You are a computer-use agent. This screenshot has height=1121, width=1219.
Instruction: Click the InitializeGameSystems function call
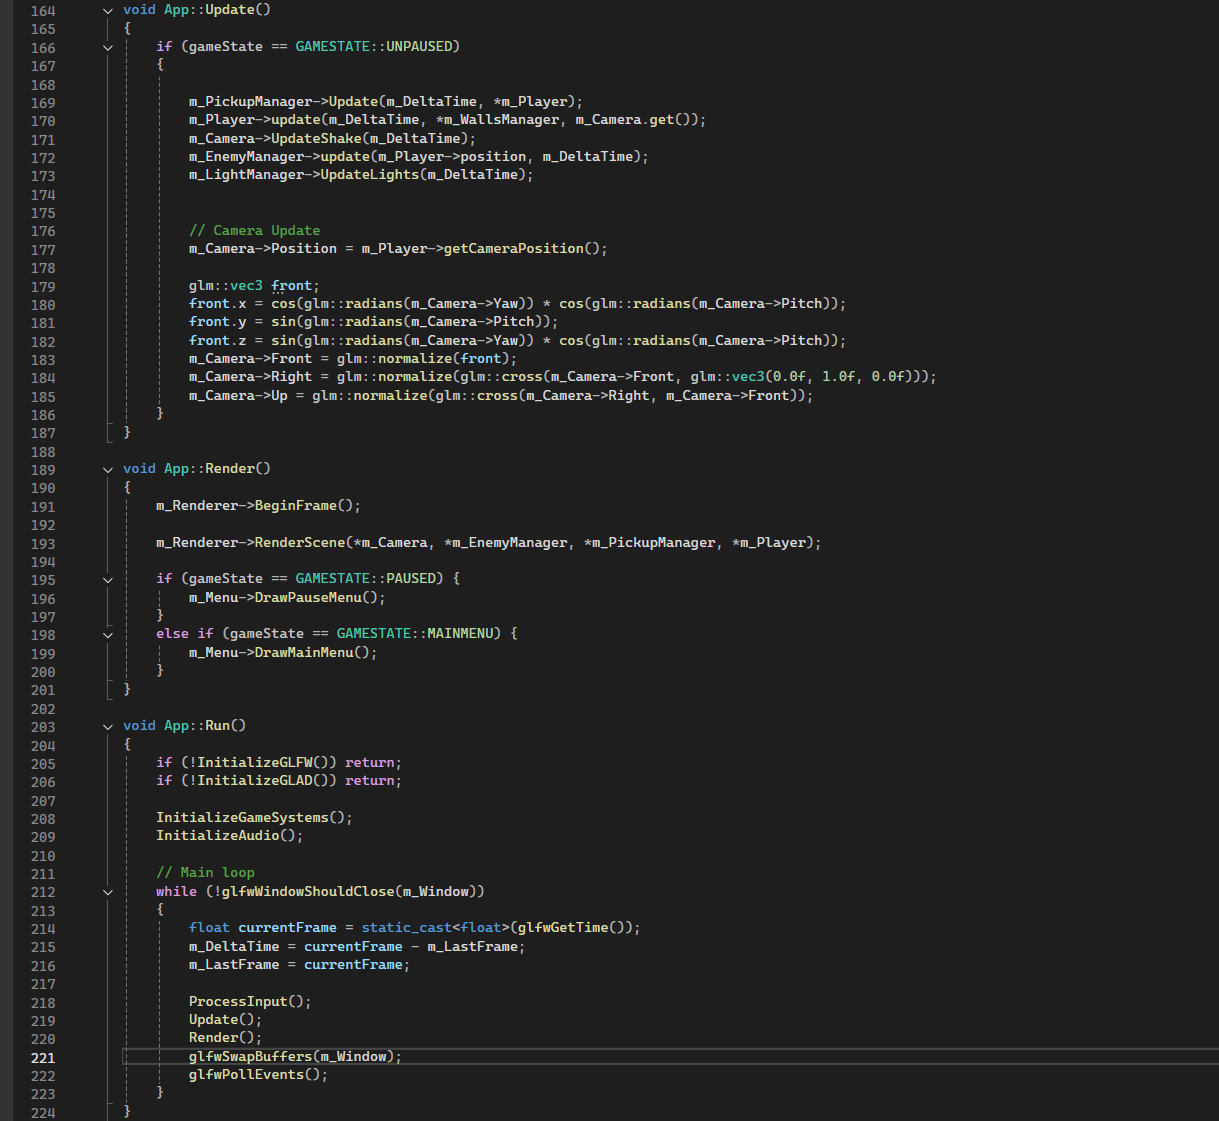tap(242, 817)
